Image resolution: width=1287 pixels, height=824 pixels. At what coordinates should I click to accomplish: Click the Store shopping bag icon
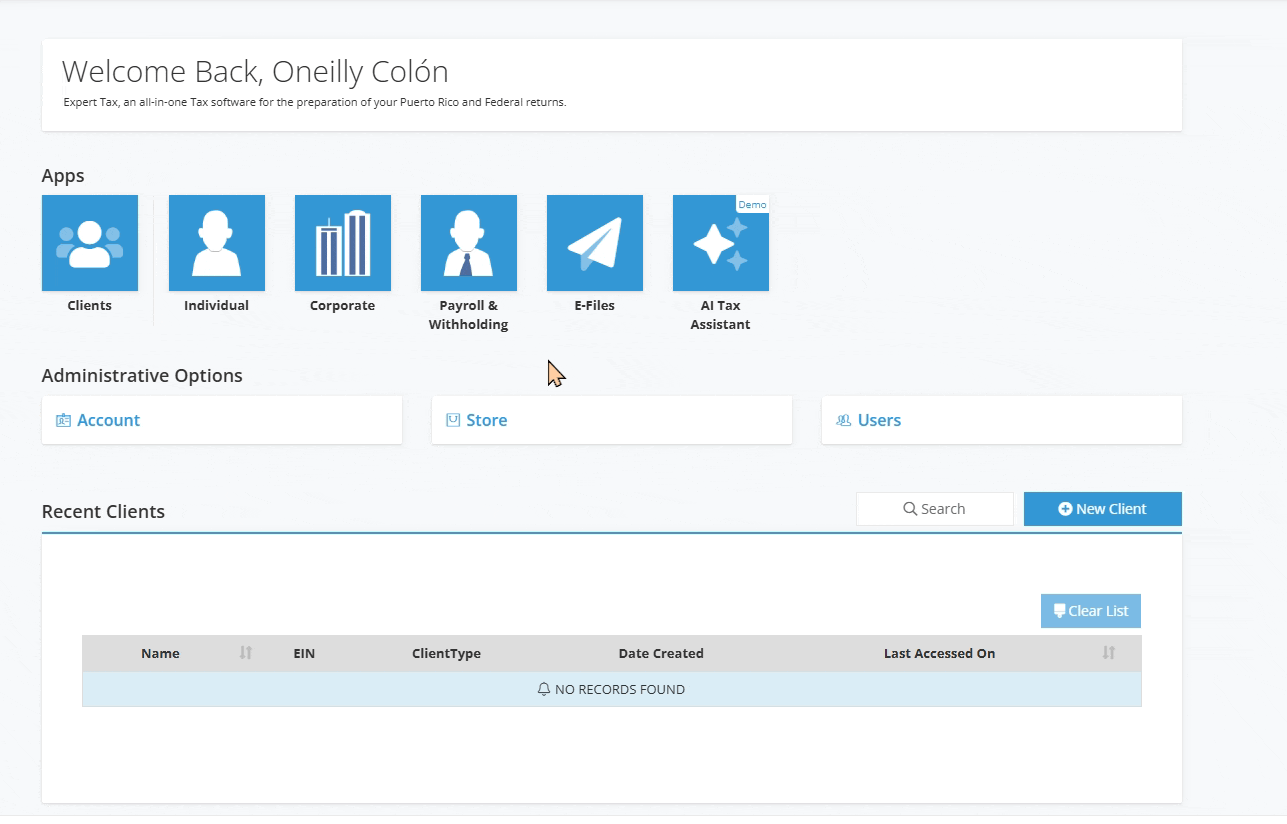click(453, 421)
